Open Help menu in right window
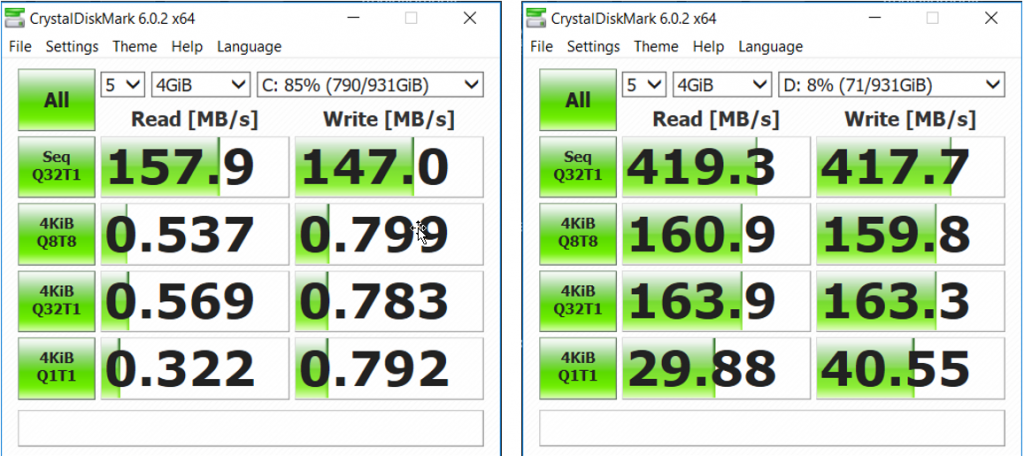 [708, 47]
